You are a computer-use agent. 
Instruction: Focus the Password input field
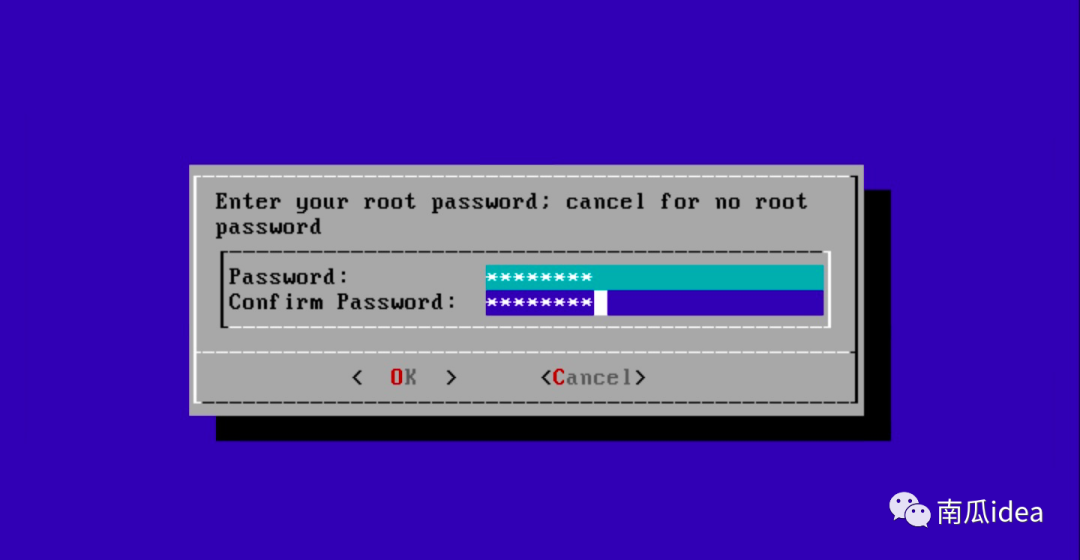click(x=654, y=277)
